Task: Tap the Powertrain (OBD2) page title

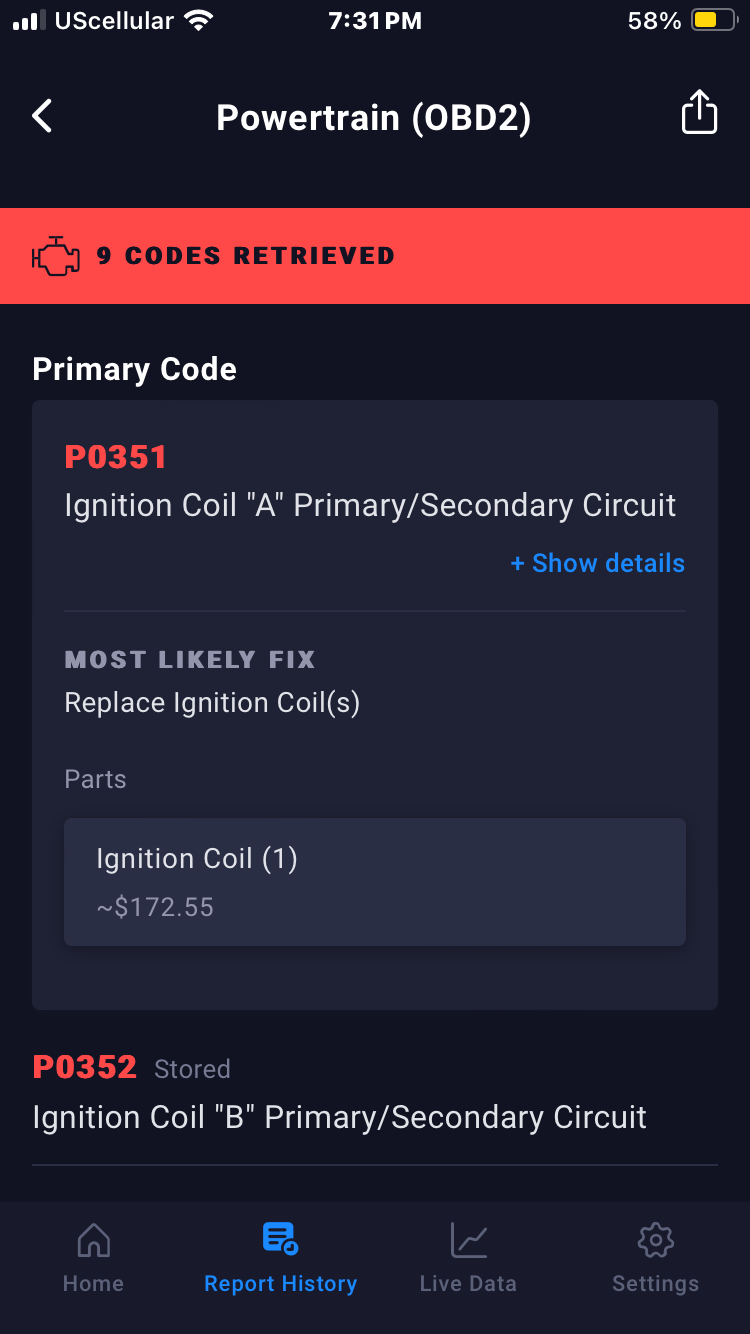Action: coord(373,118)
